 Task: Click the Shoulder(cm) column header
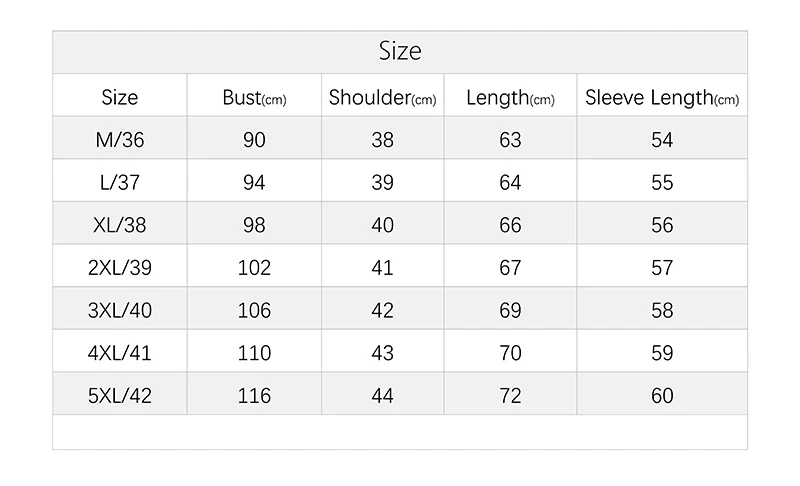[383, 97]
